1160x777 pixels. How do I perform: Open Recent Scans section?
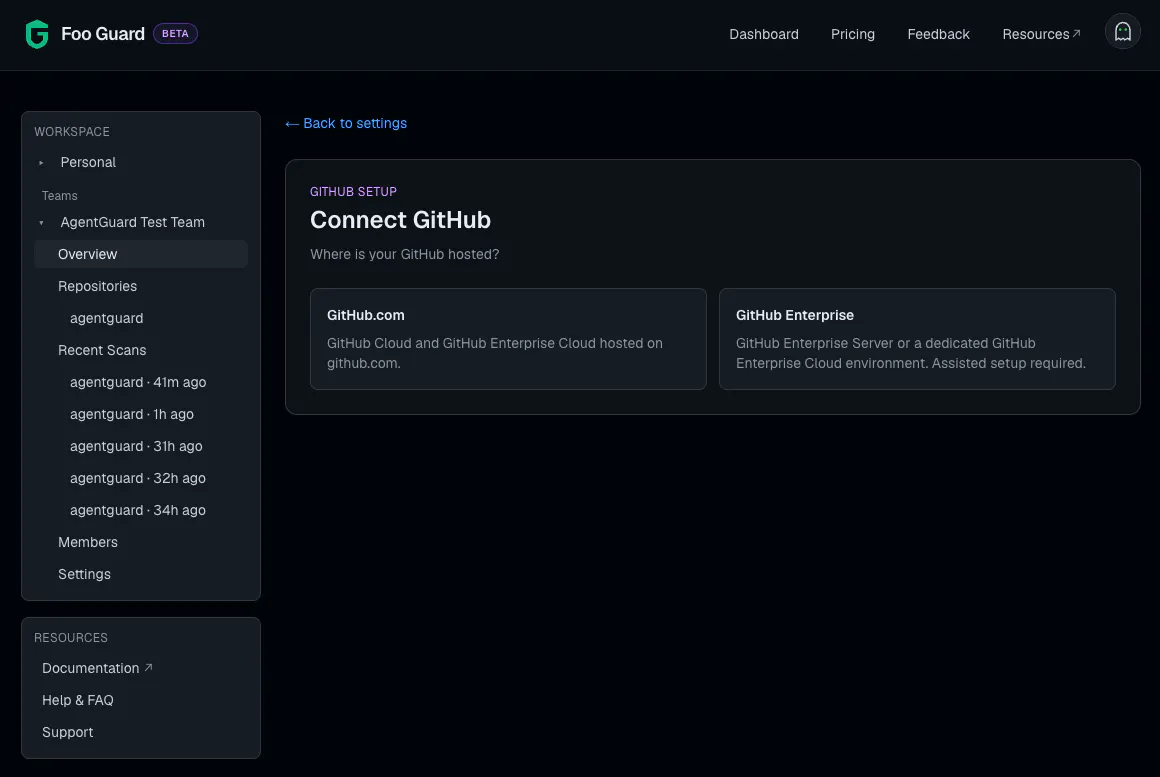coord(102,350)
